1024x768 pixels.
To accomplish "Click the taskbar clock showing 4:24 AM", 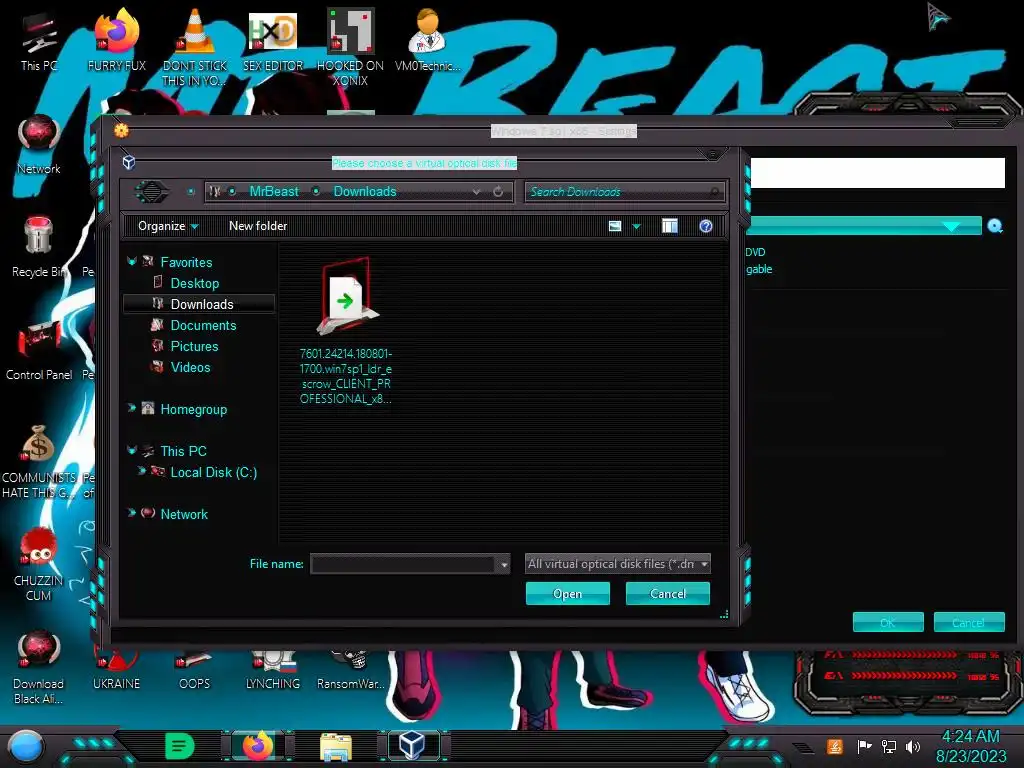I will (x=970, y=746).
